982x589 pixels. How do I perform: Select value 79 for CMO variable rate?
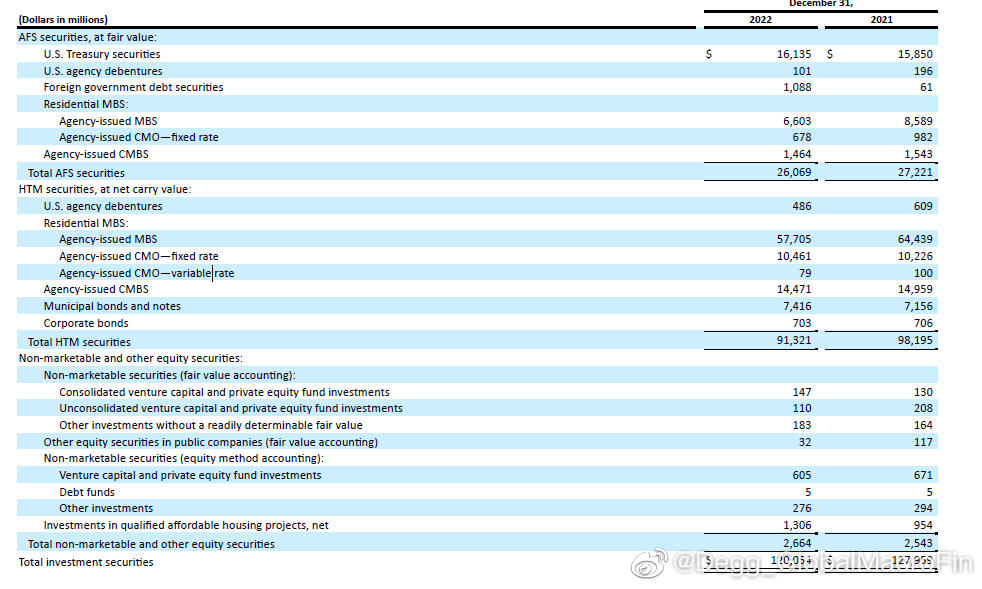805,273
